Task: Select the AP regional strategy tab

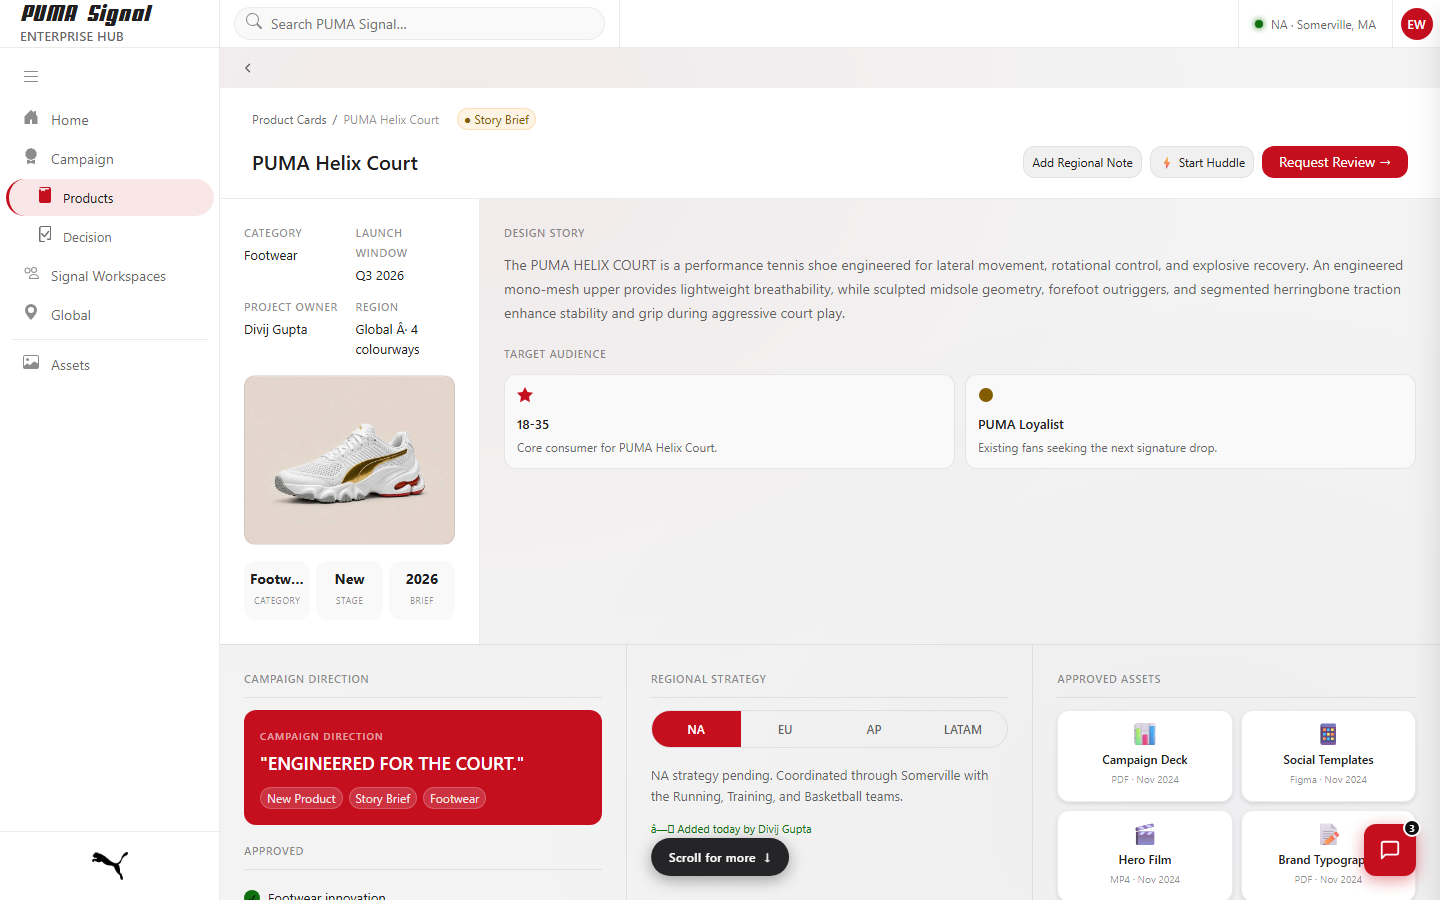Action: [874, 729]
